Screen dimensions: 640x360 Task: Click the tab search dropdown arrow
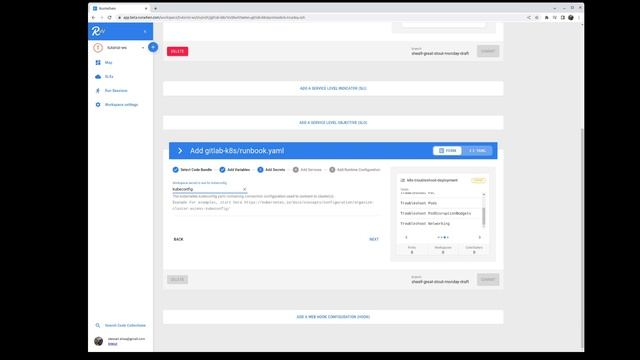click(555, 8)
